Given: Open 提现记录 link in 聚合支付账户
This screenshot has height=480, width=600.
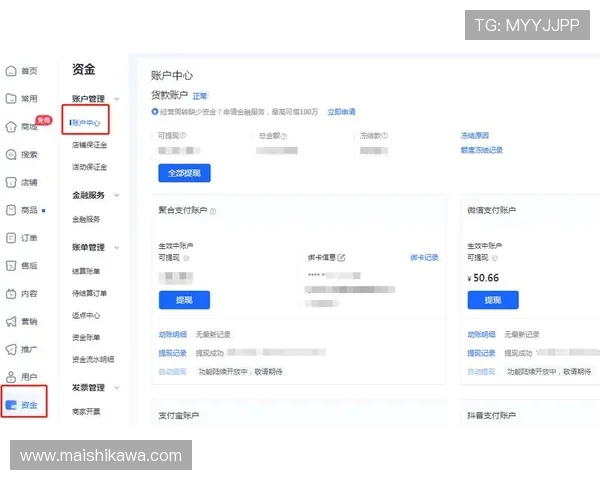Looking at the screenshot, I should (x=173, y=353).
